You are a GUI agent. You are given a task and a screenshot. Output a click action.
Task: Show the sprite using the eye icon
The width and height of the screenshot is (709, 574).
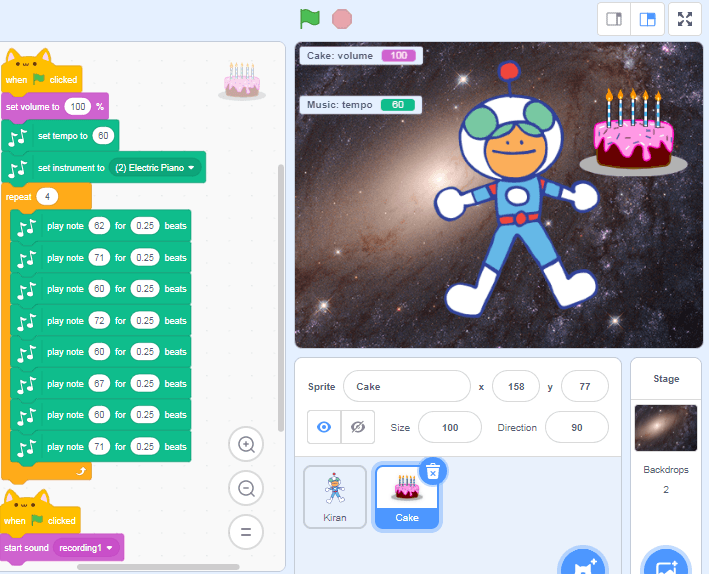point(324,427)
